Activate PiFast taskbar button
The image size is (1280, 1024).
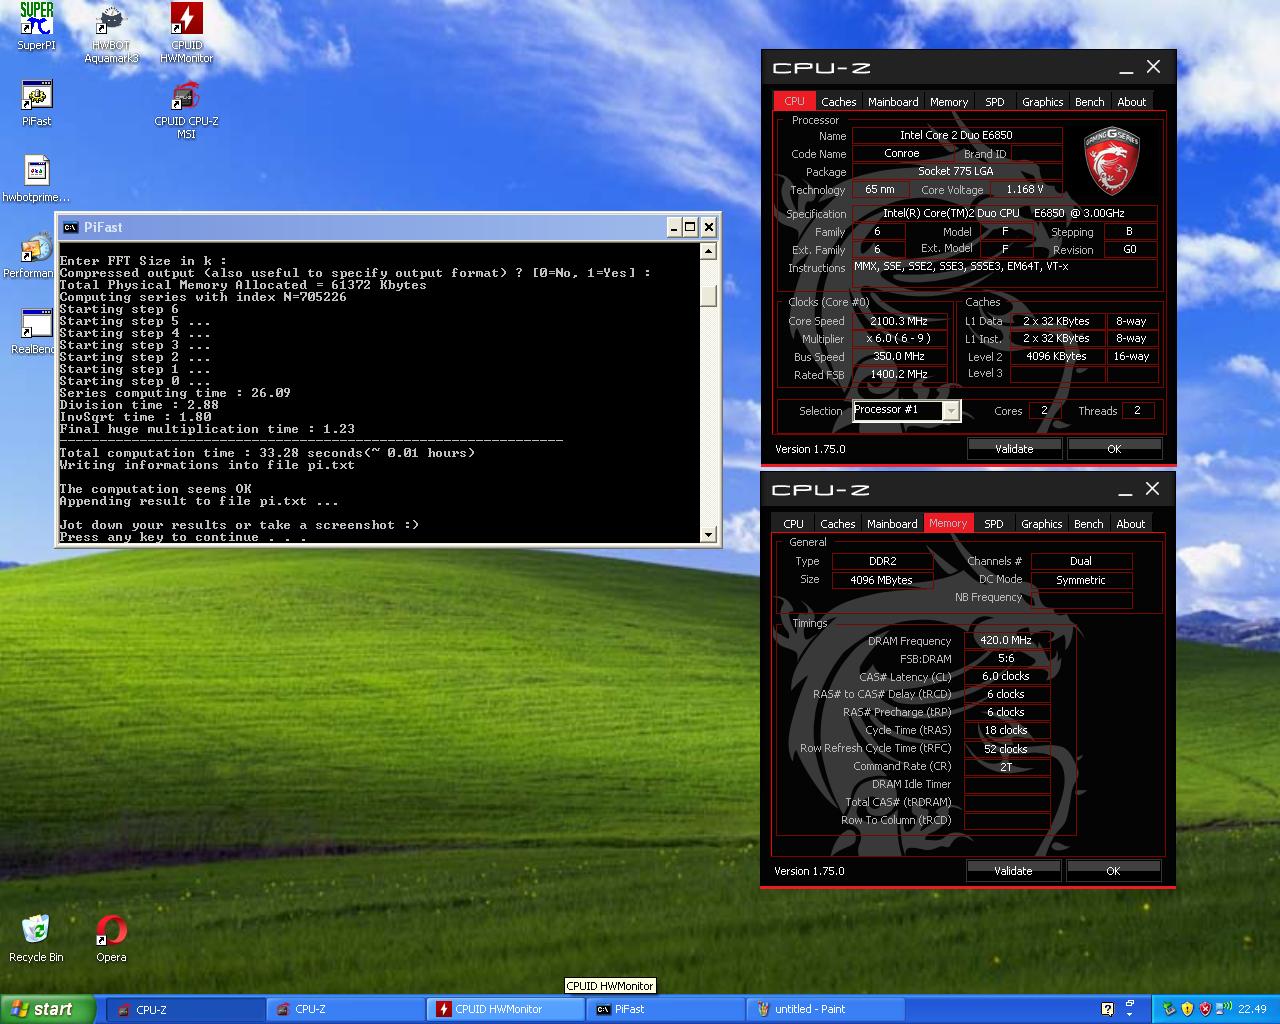[x=664, y=1009]
